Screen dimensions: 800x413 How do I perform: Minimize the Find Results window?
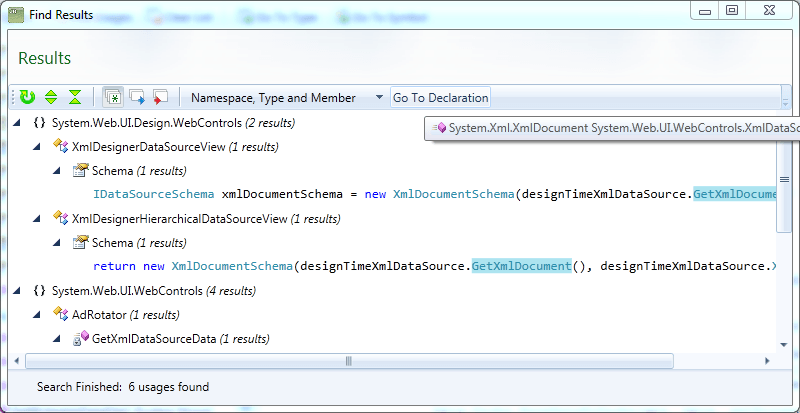[x=706, y=10]
